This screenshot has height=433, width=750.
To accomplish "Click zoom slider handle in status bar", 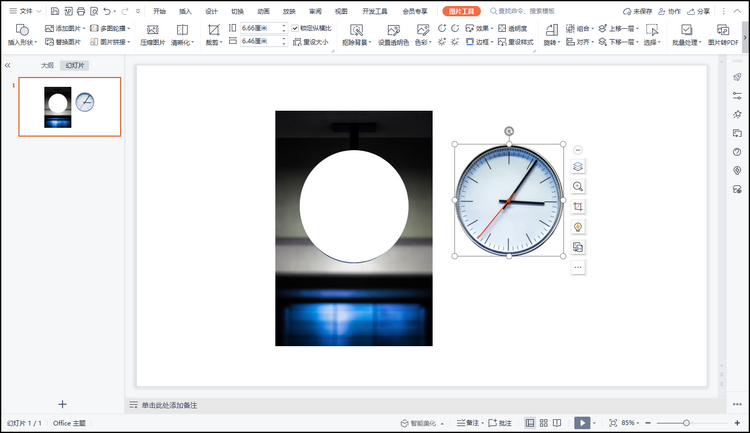I will point(686,423).
